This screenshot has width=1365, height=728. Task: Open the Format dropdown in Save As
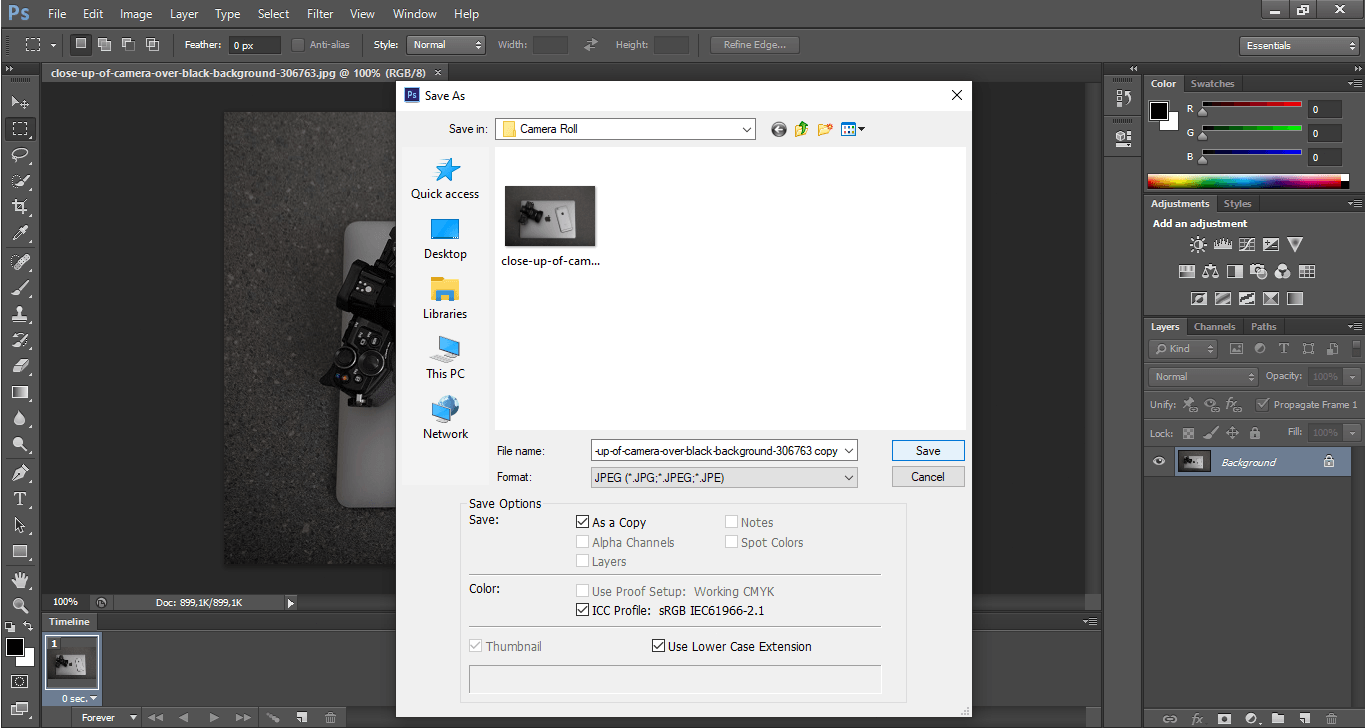[851, 477]
